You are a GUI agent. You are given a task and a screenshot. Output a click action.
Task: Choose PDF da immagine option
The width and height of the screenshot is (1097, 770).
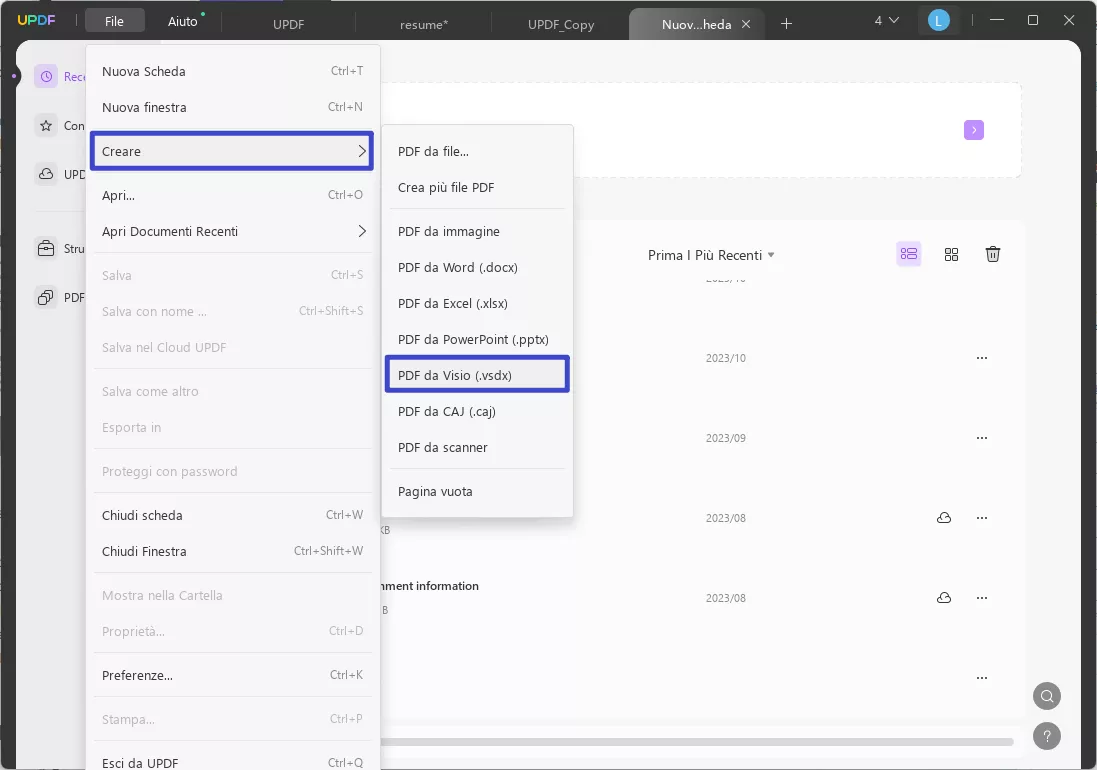point(477,231)
